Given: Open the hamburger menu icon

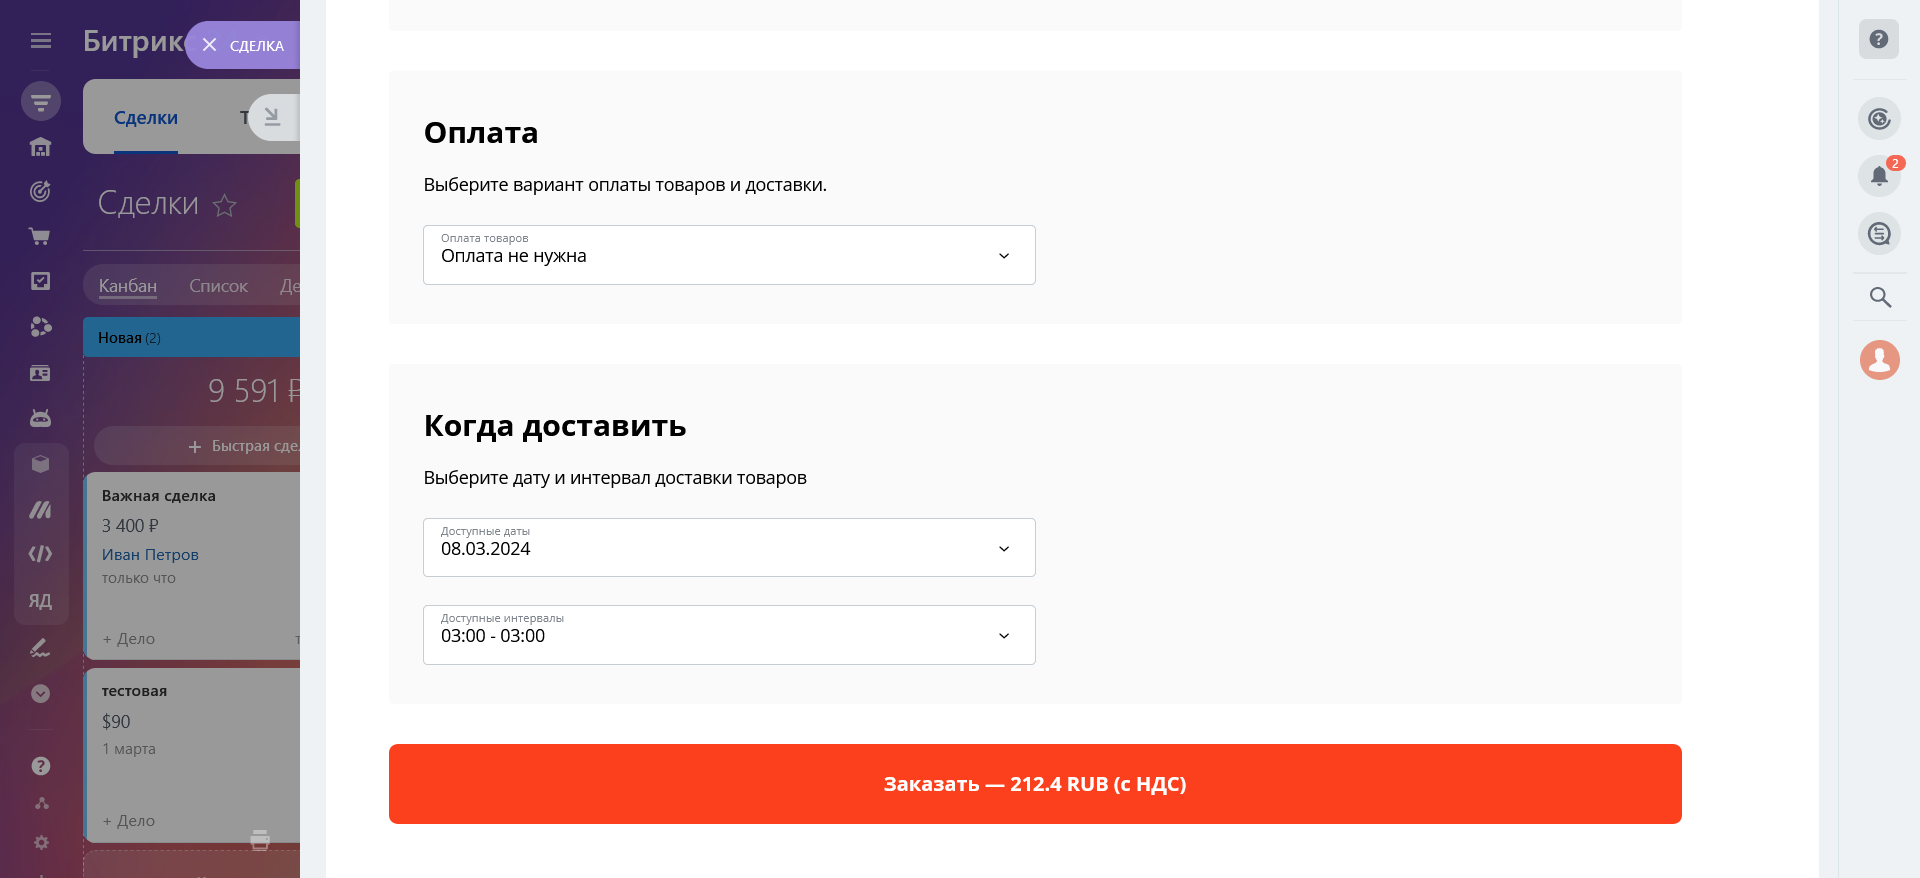Looking at the screenshot, I should tap(40, 41).
